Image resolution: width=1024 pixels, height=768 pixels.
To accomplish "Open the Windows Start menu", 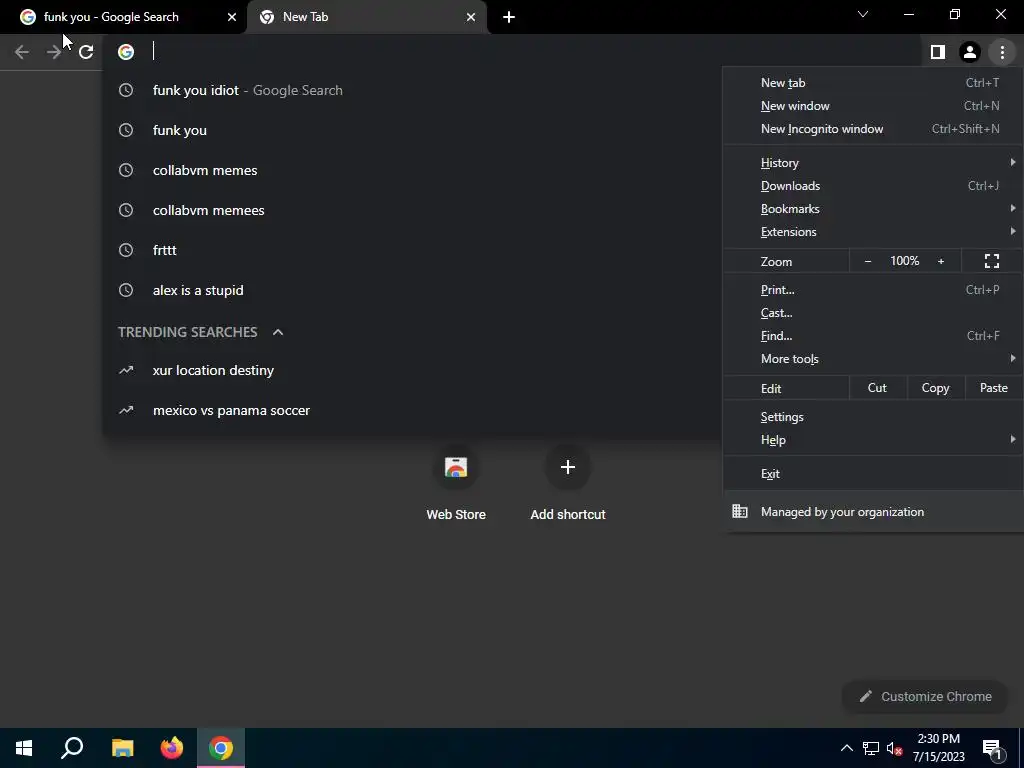I will pos(24,748).
